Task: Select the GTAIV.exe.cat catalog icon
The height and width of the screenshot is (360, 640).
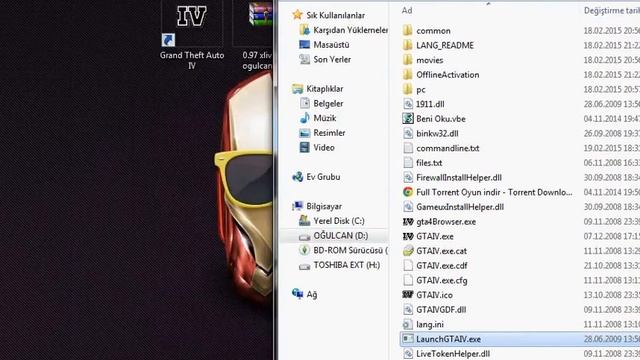Action: tap(407, 251)
